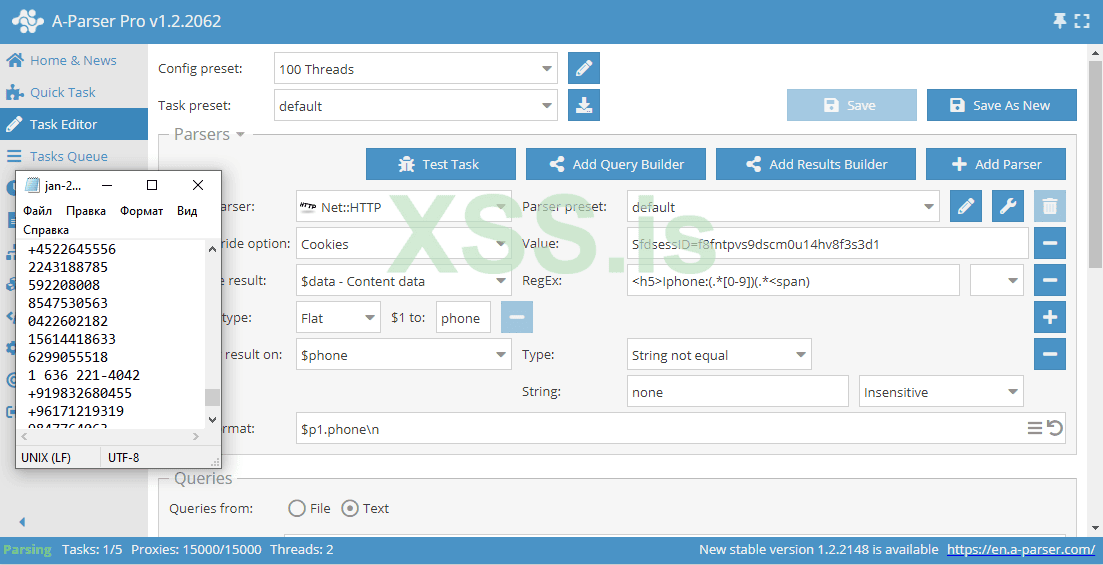This screenshot has height=565, width=1103.
Task: Click Add Query Builder button
Action: tap(616, 164)
